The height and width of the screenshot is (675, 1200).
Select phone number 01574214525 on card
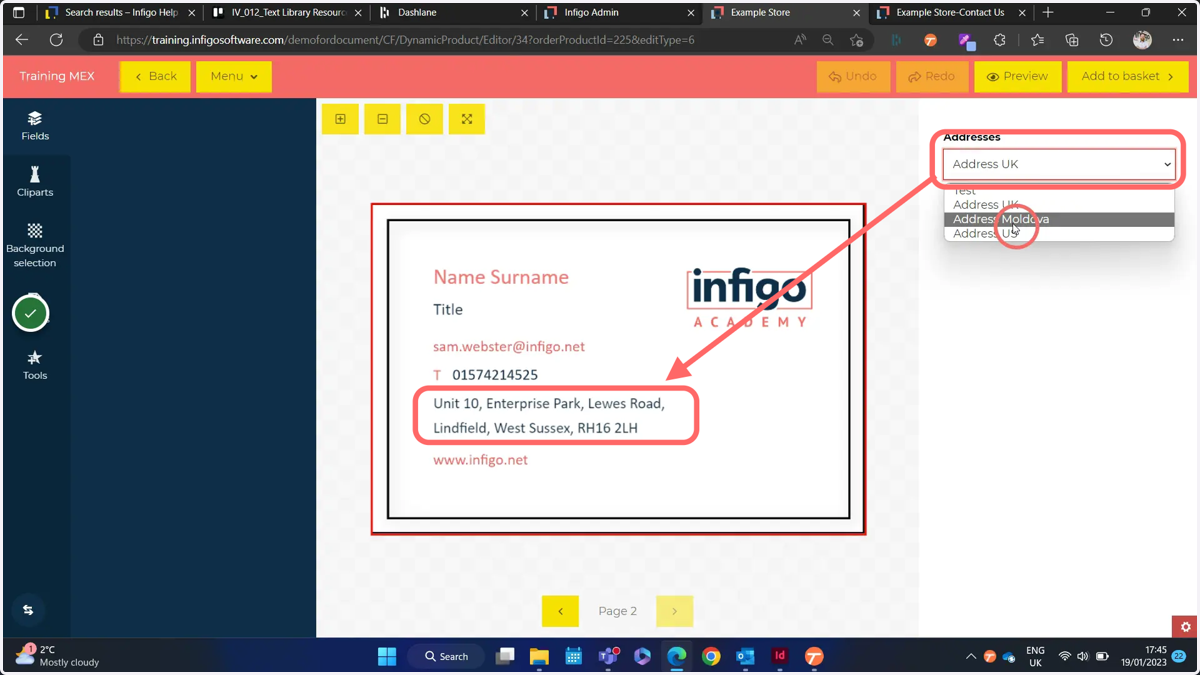click(x=495, y=375)
